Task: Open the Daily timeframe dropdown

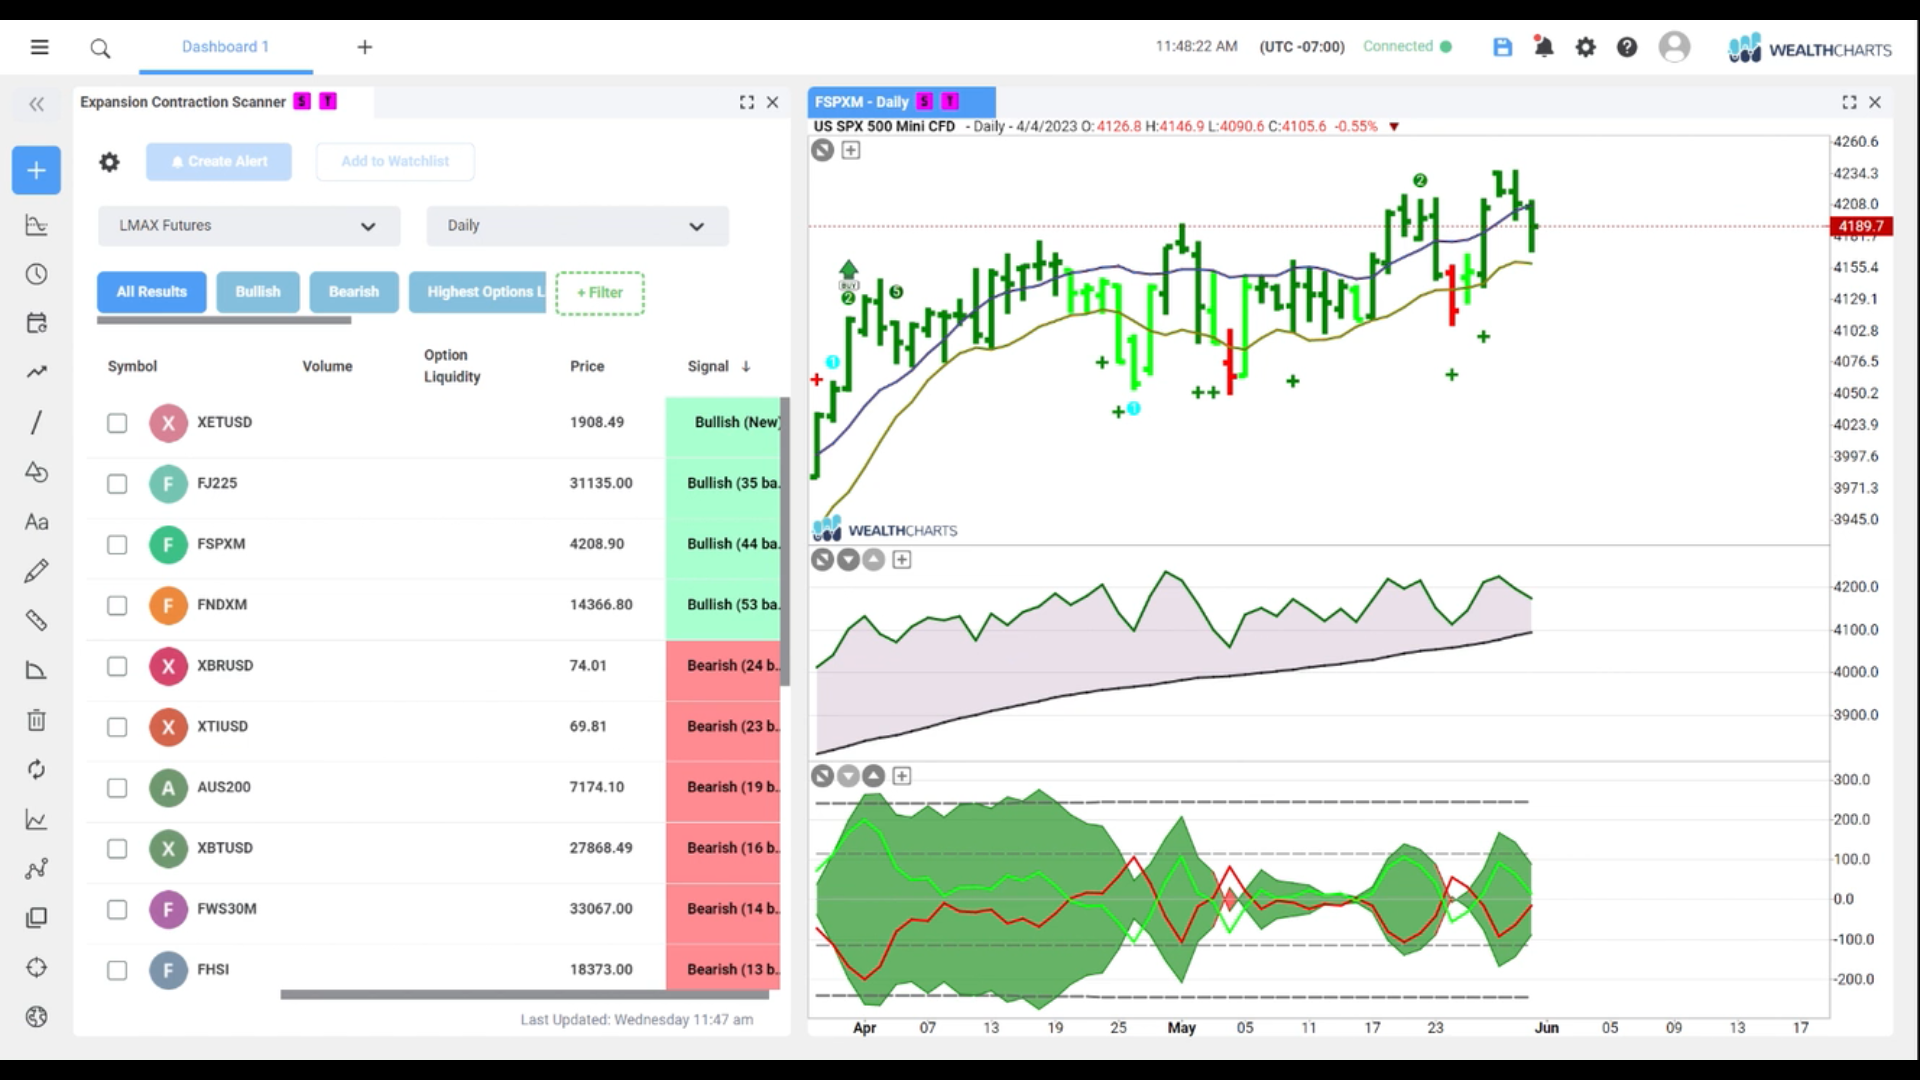Action: point(577,226)
